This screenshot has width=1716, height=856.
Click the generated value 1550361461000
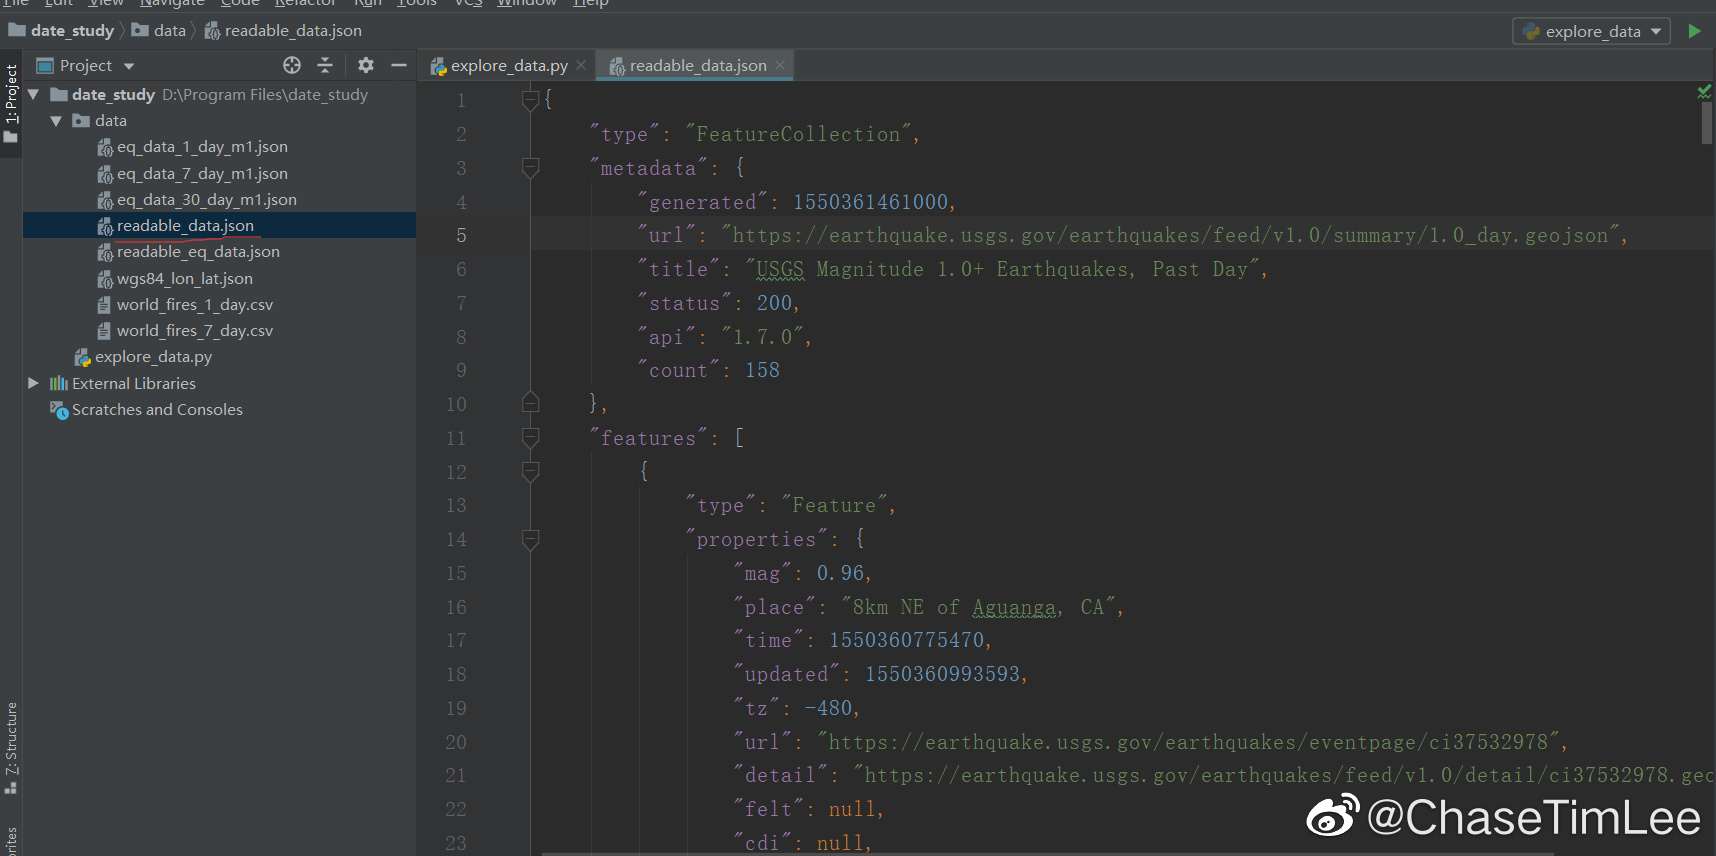[870, 202]
